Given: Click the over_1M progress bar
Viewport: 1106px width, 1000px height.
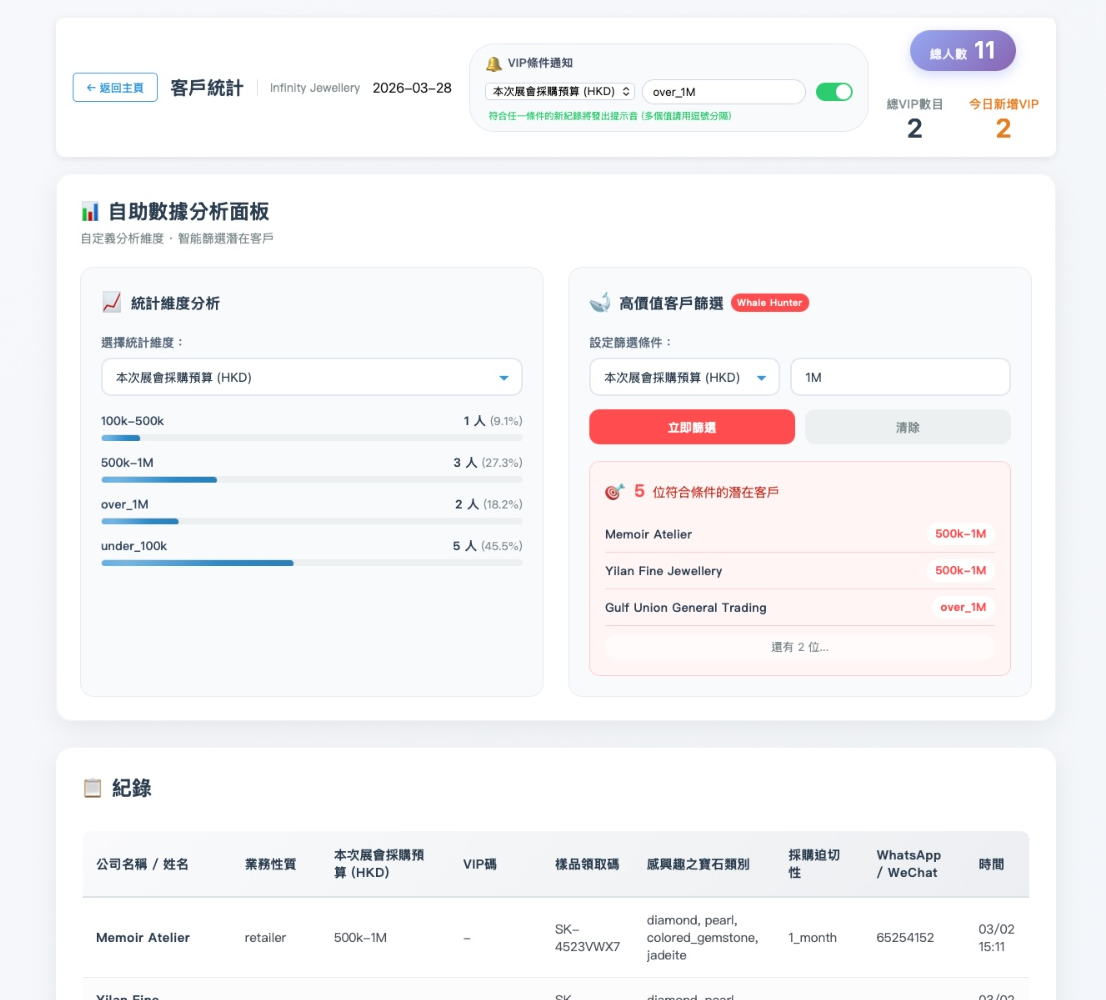Looking at the screenshot, I should [312, 521].
